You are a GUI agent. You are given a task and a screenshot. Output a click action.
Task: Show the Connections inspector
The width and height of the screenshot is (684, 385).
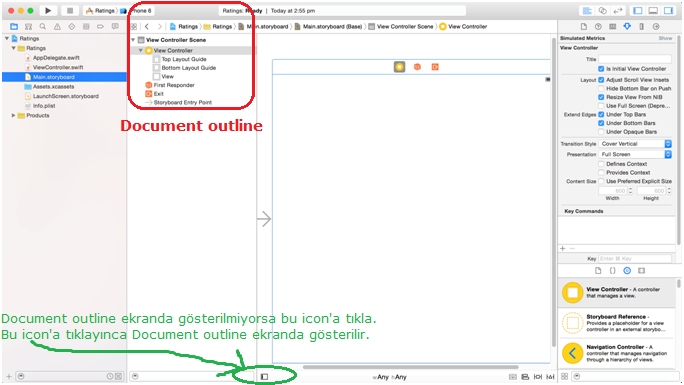pos(656,27)
